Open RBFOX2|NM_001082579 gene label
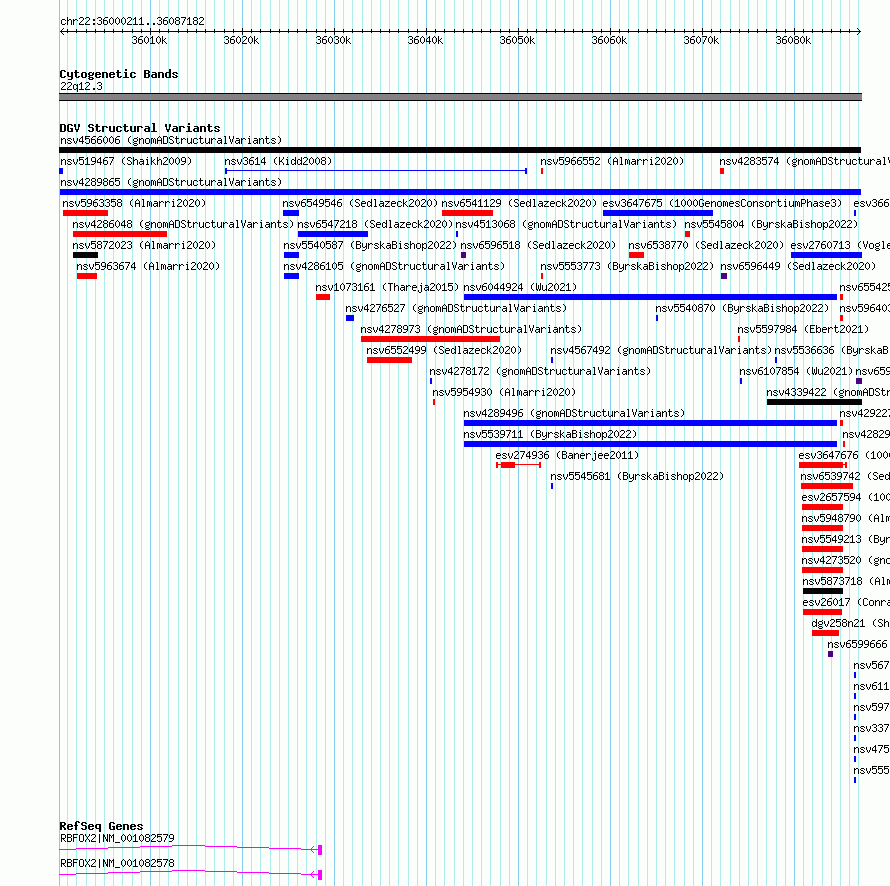 117,838
